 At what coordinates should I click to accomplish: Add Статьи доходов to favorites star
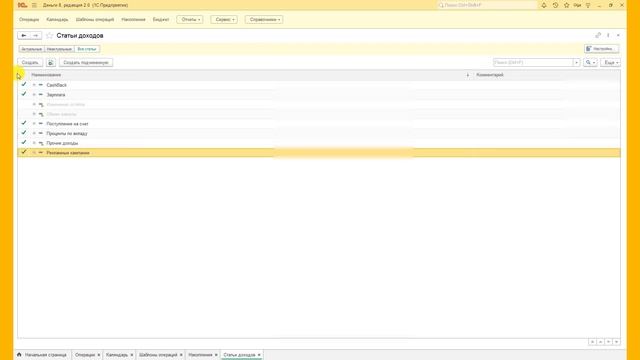(49, 36)
